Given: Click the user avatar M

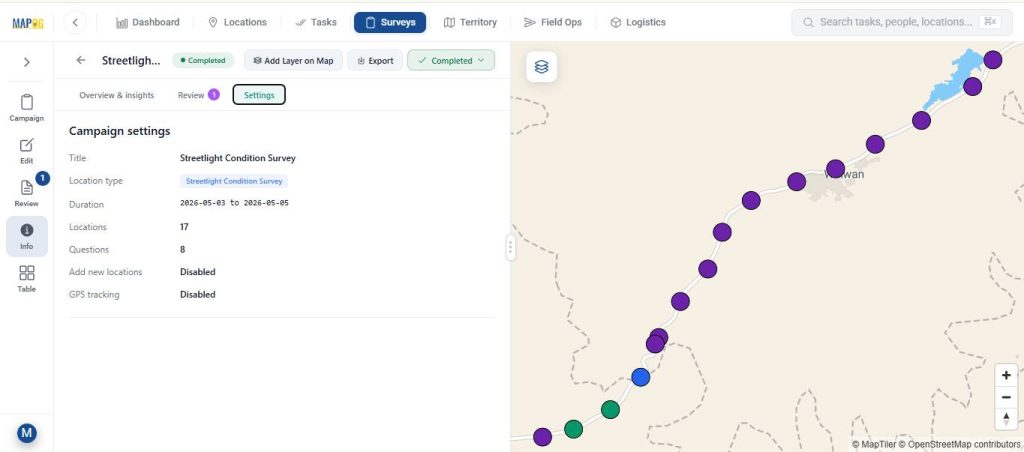Looking at the screenshot, I should (x=27, y=432).
